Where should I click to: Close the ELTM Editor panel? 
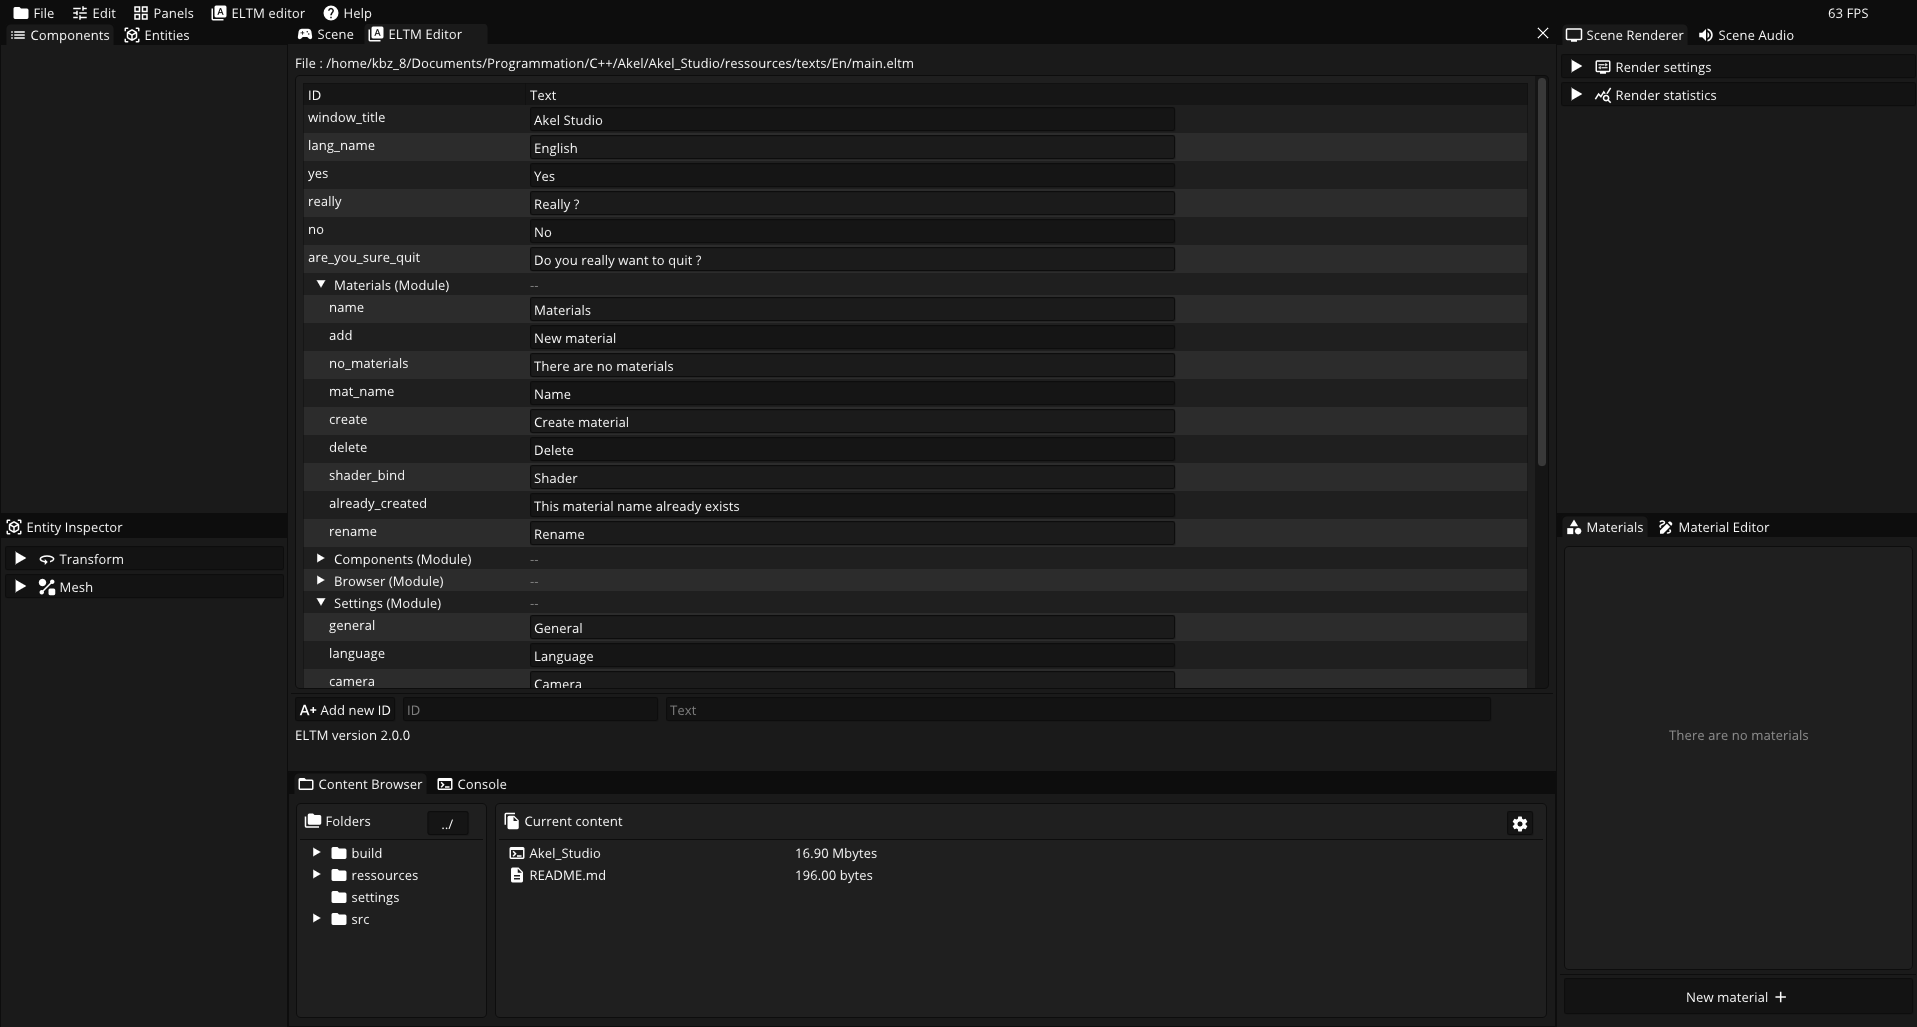pyautogui.click(x=1542, y=34)
